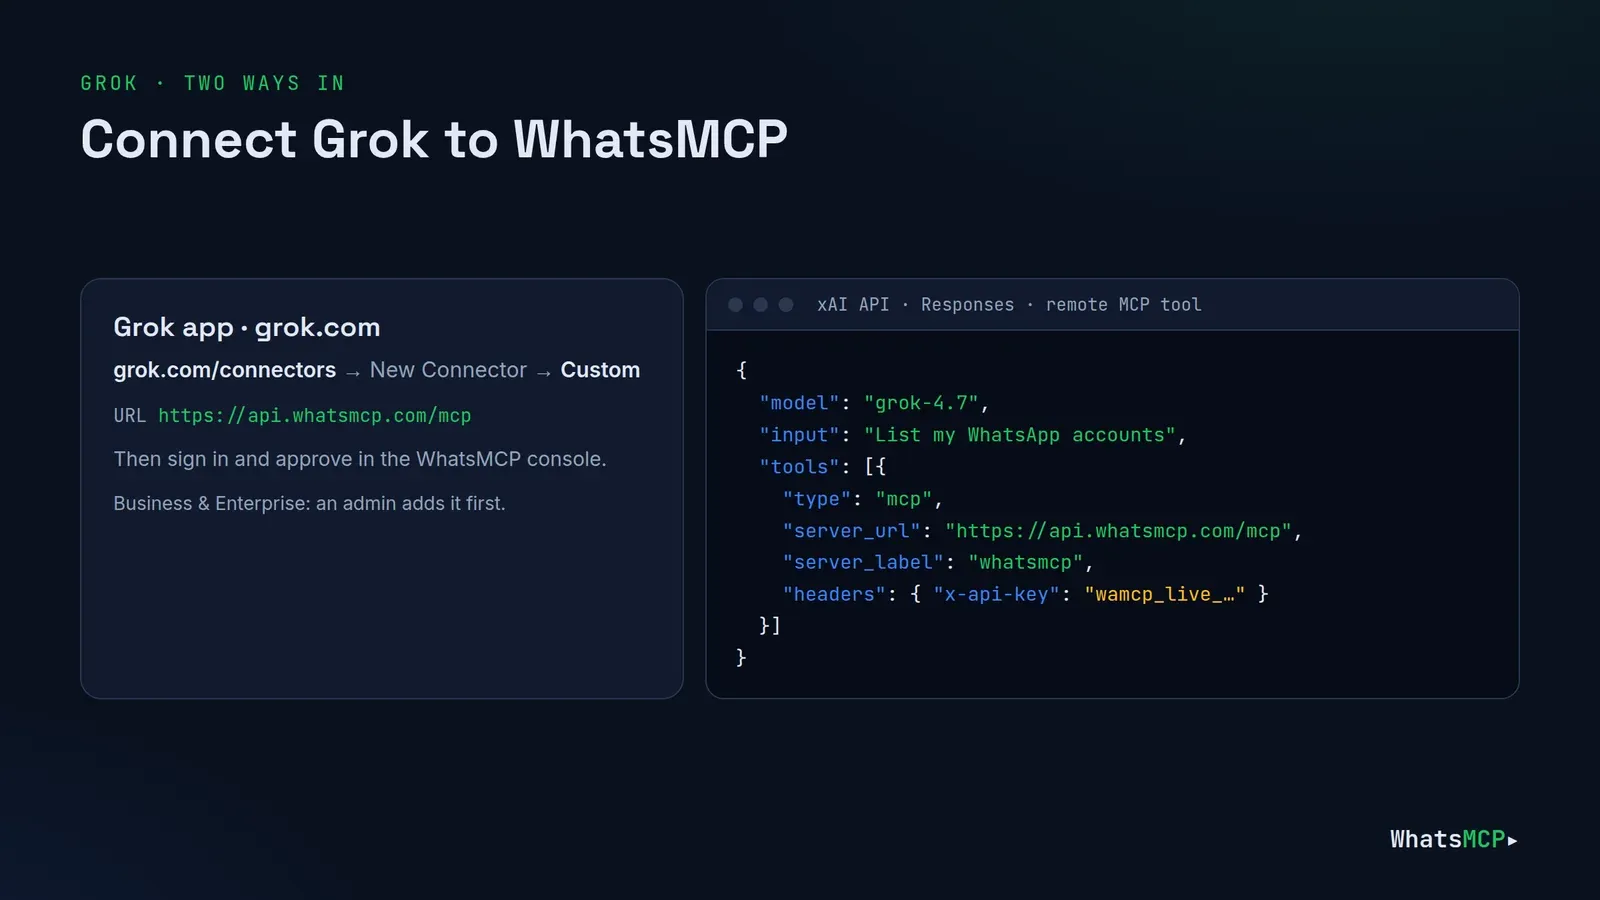Viewport: 1600px width, 900px height.
Task: Select the 'Custom' connector option text
Action: (600, 370)
